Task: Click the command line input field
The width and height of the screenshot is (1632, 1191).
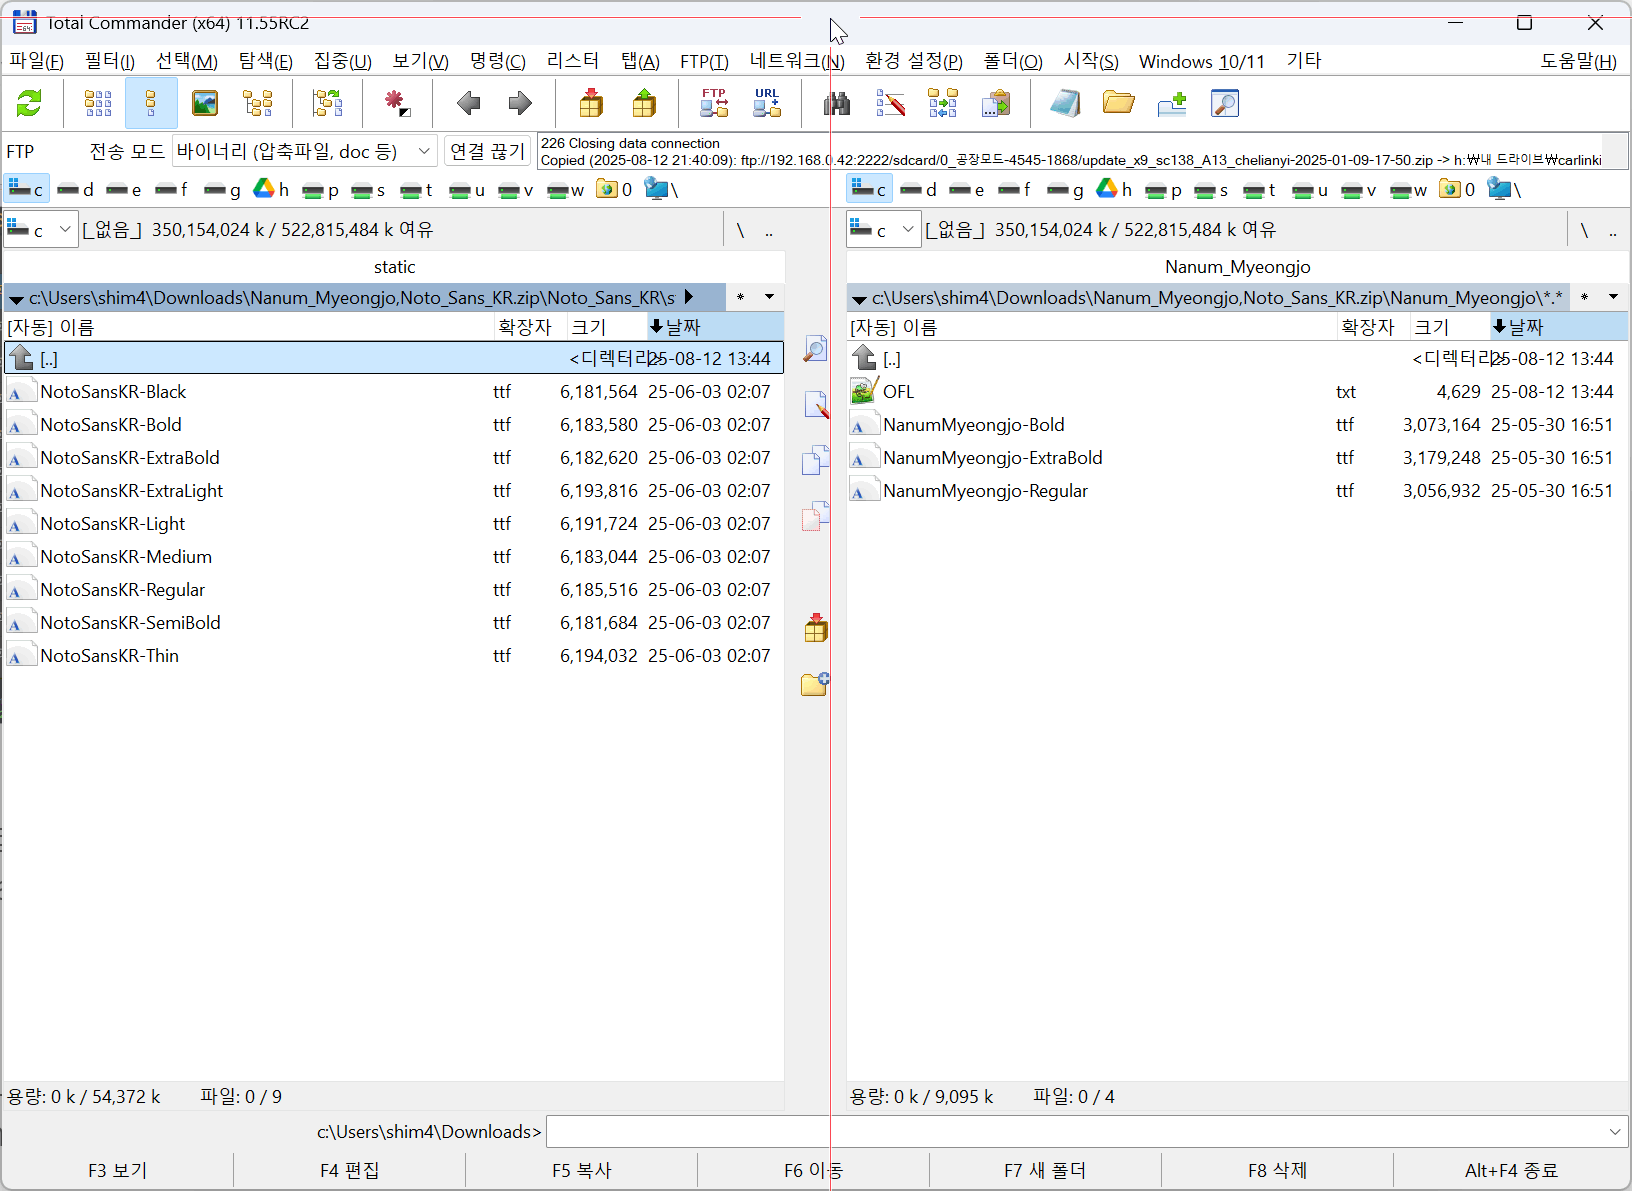Action: point(1076,1132)
